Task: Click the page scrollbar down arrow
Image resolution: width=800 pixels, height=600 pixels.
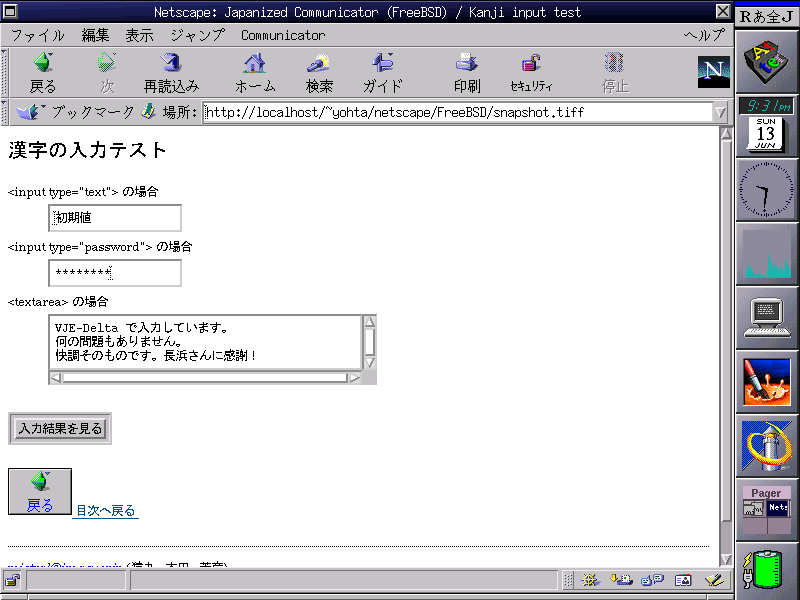Action: point(726,559)
